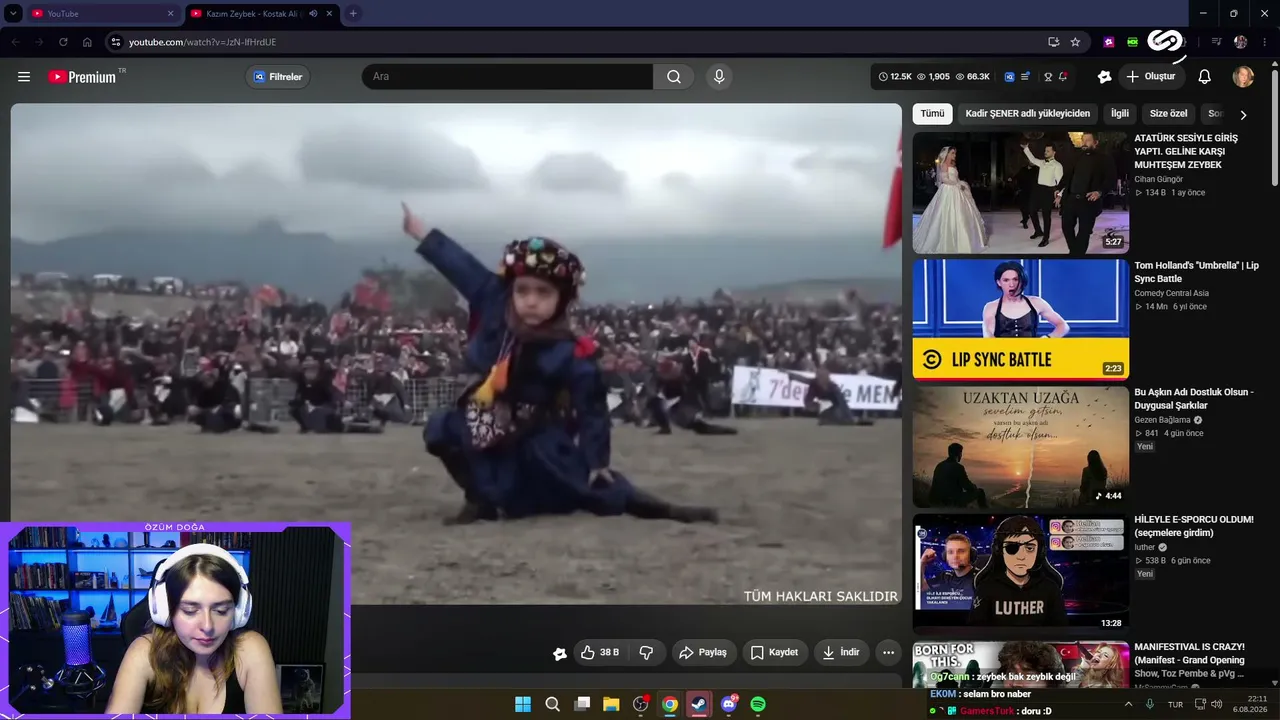The height and width of the screenshot is (720, 1280).
Task: Click inside the Ara search field
Action: point(507,77)
